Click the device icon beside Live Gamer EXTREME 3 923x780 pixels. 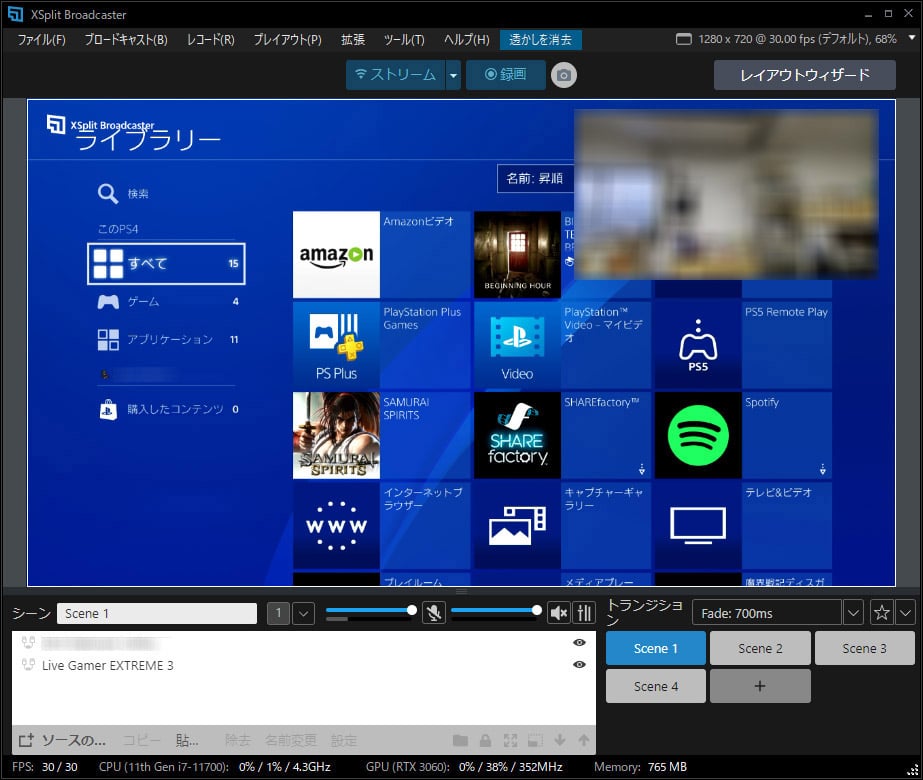point(28,665)
